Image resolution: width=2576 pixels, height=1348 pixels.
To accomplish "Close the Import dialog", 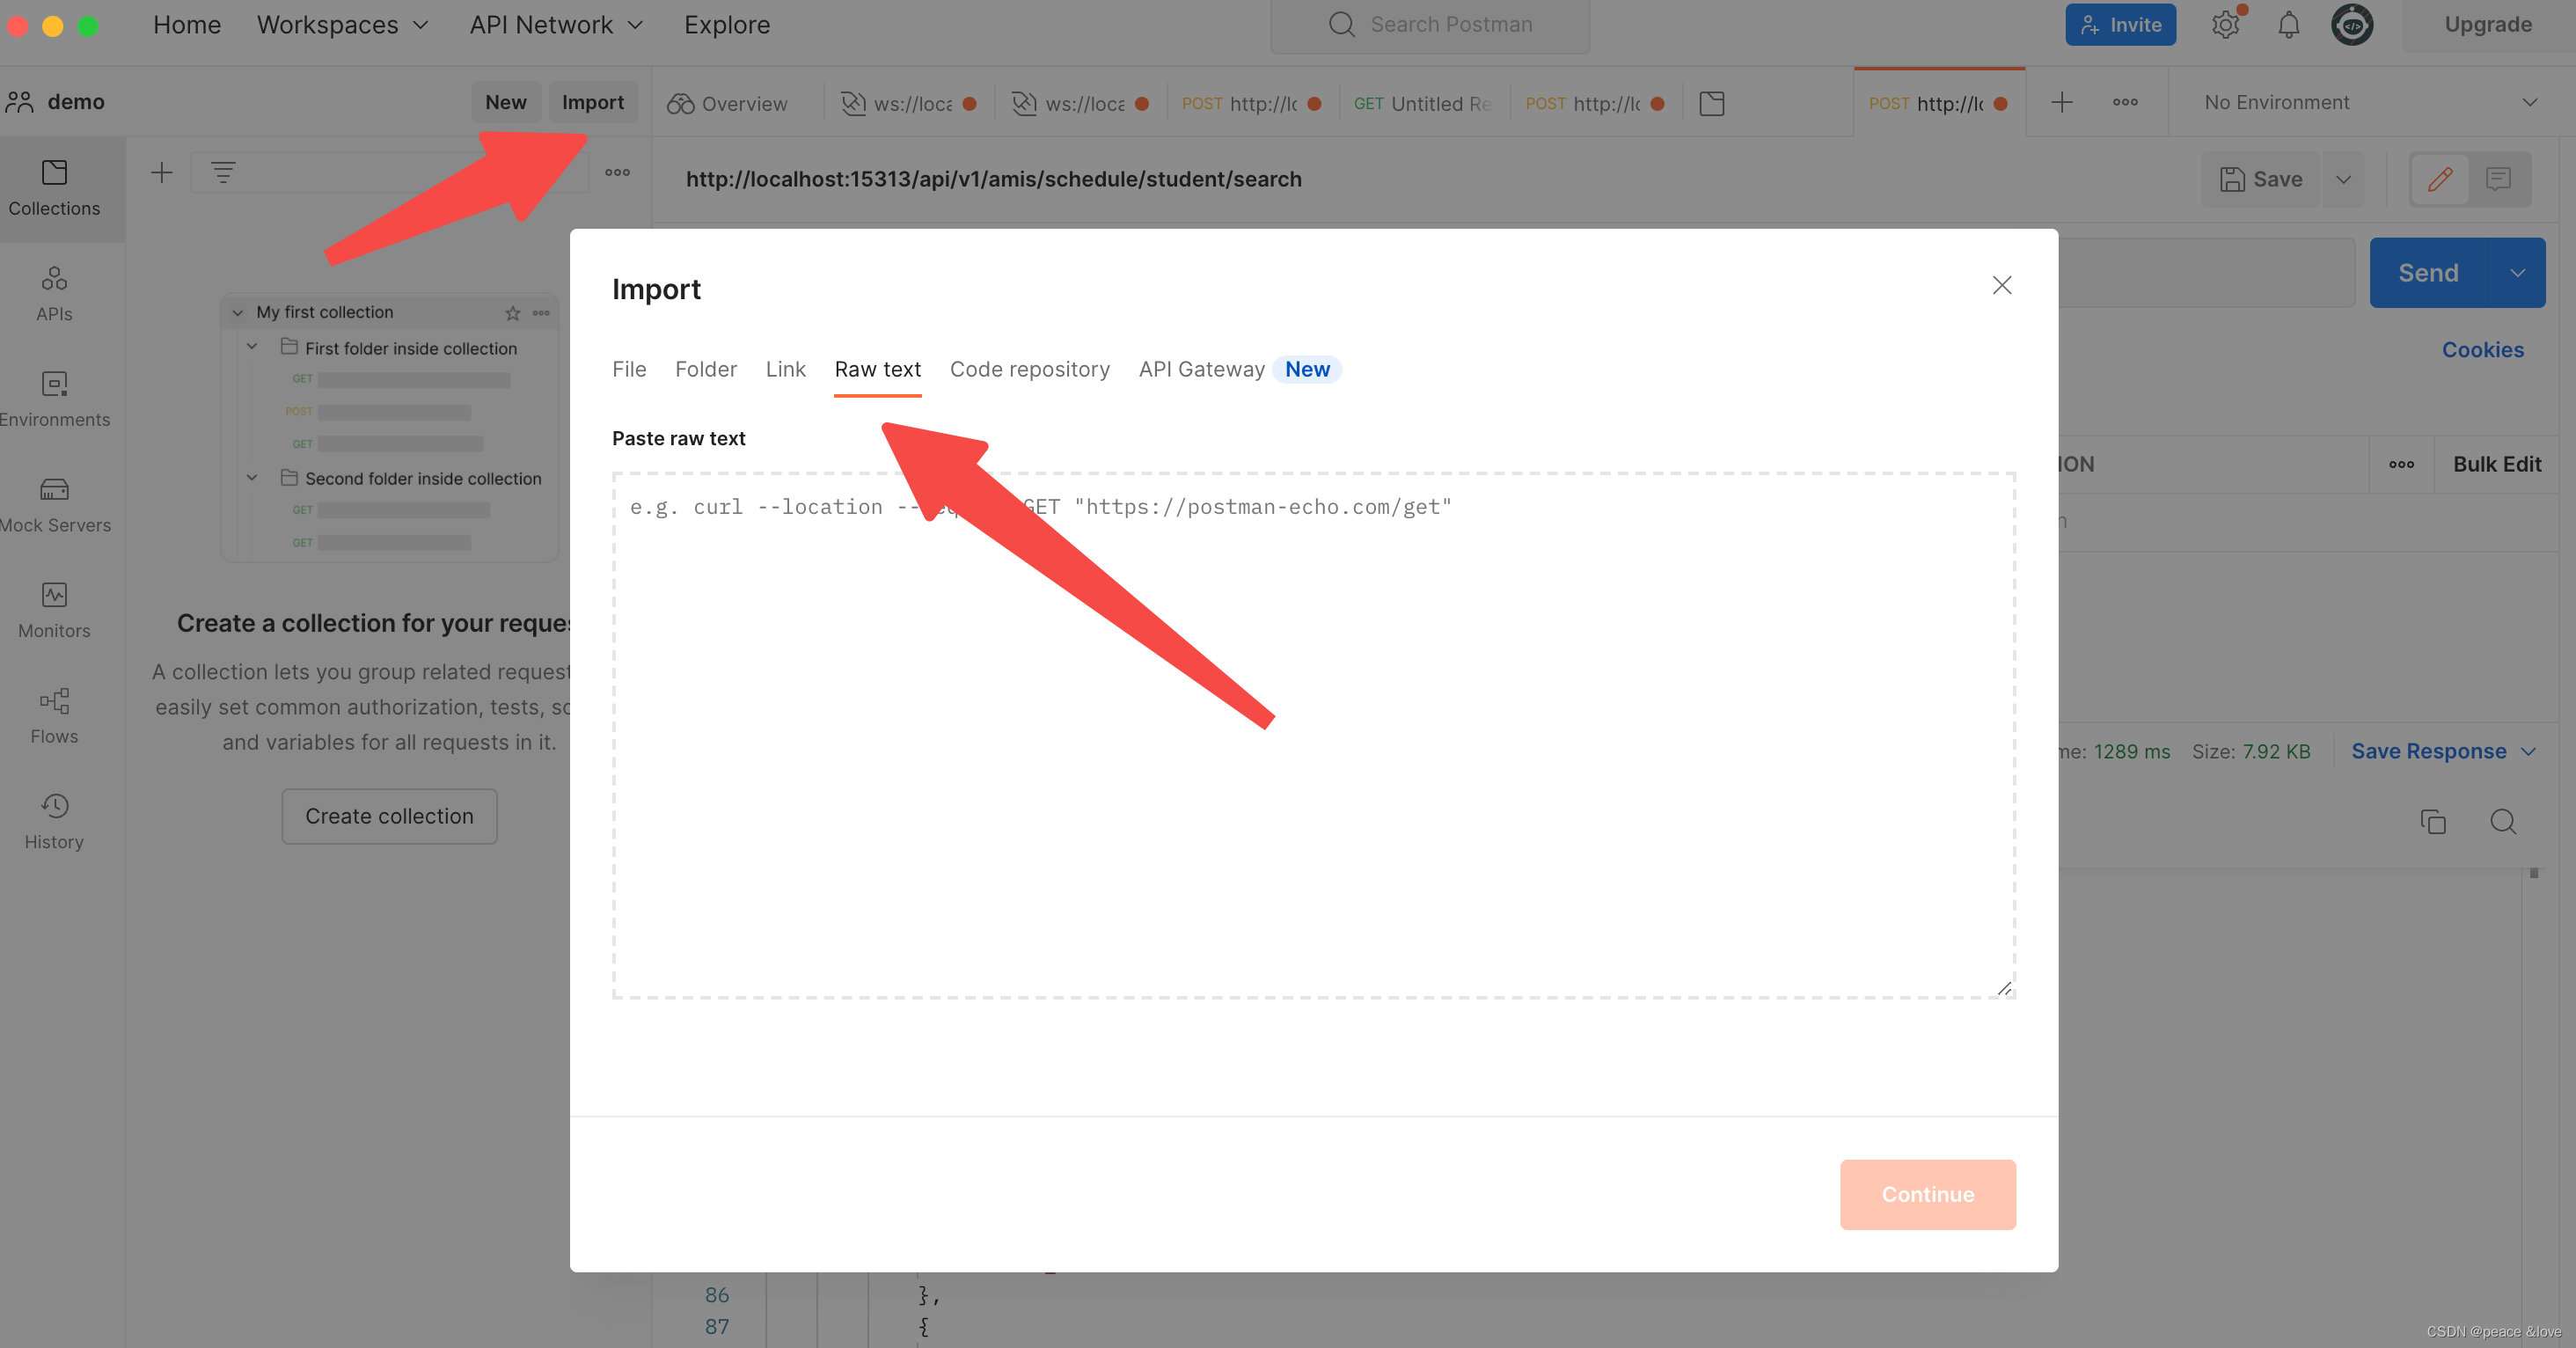I will click(x=2001, y=285).
